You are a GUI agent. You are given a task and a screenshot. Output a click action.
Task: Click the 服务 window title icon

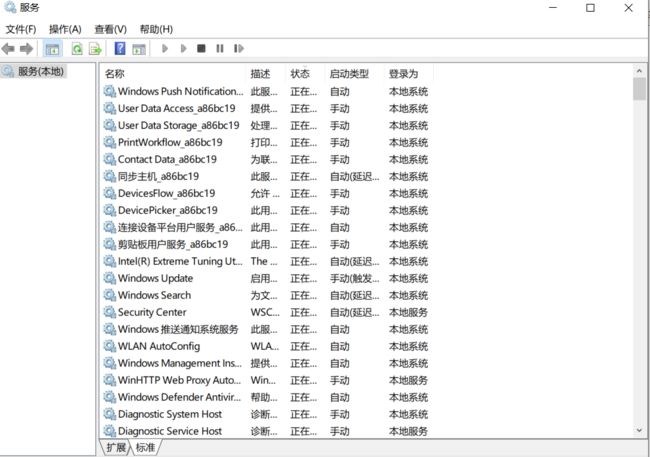(x=10, y=7)
